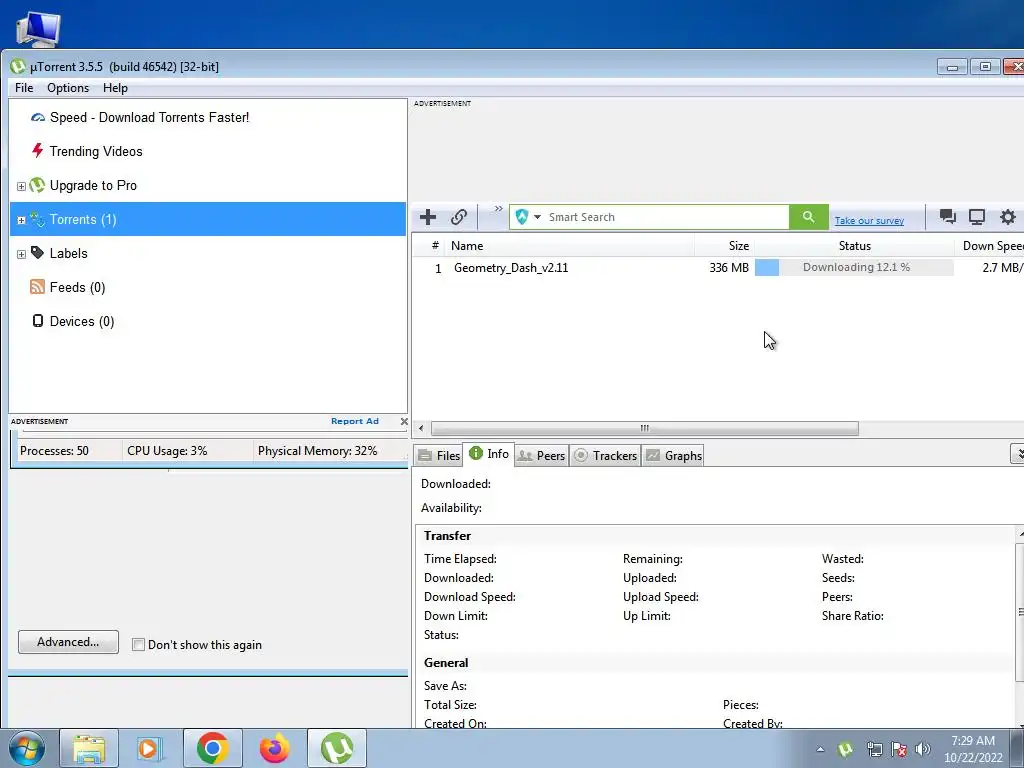The height and width of the screenshot is (768, 1024).
Task: Open Google Chrome from taskbar
Action: click(x=212, y=748)
